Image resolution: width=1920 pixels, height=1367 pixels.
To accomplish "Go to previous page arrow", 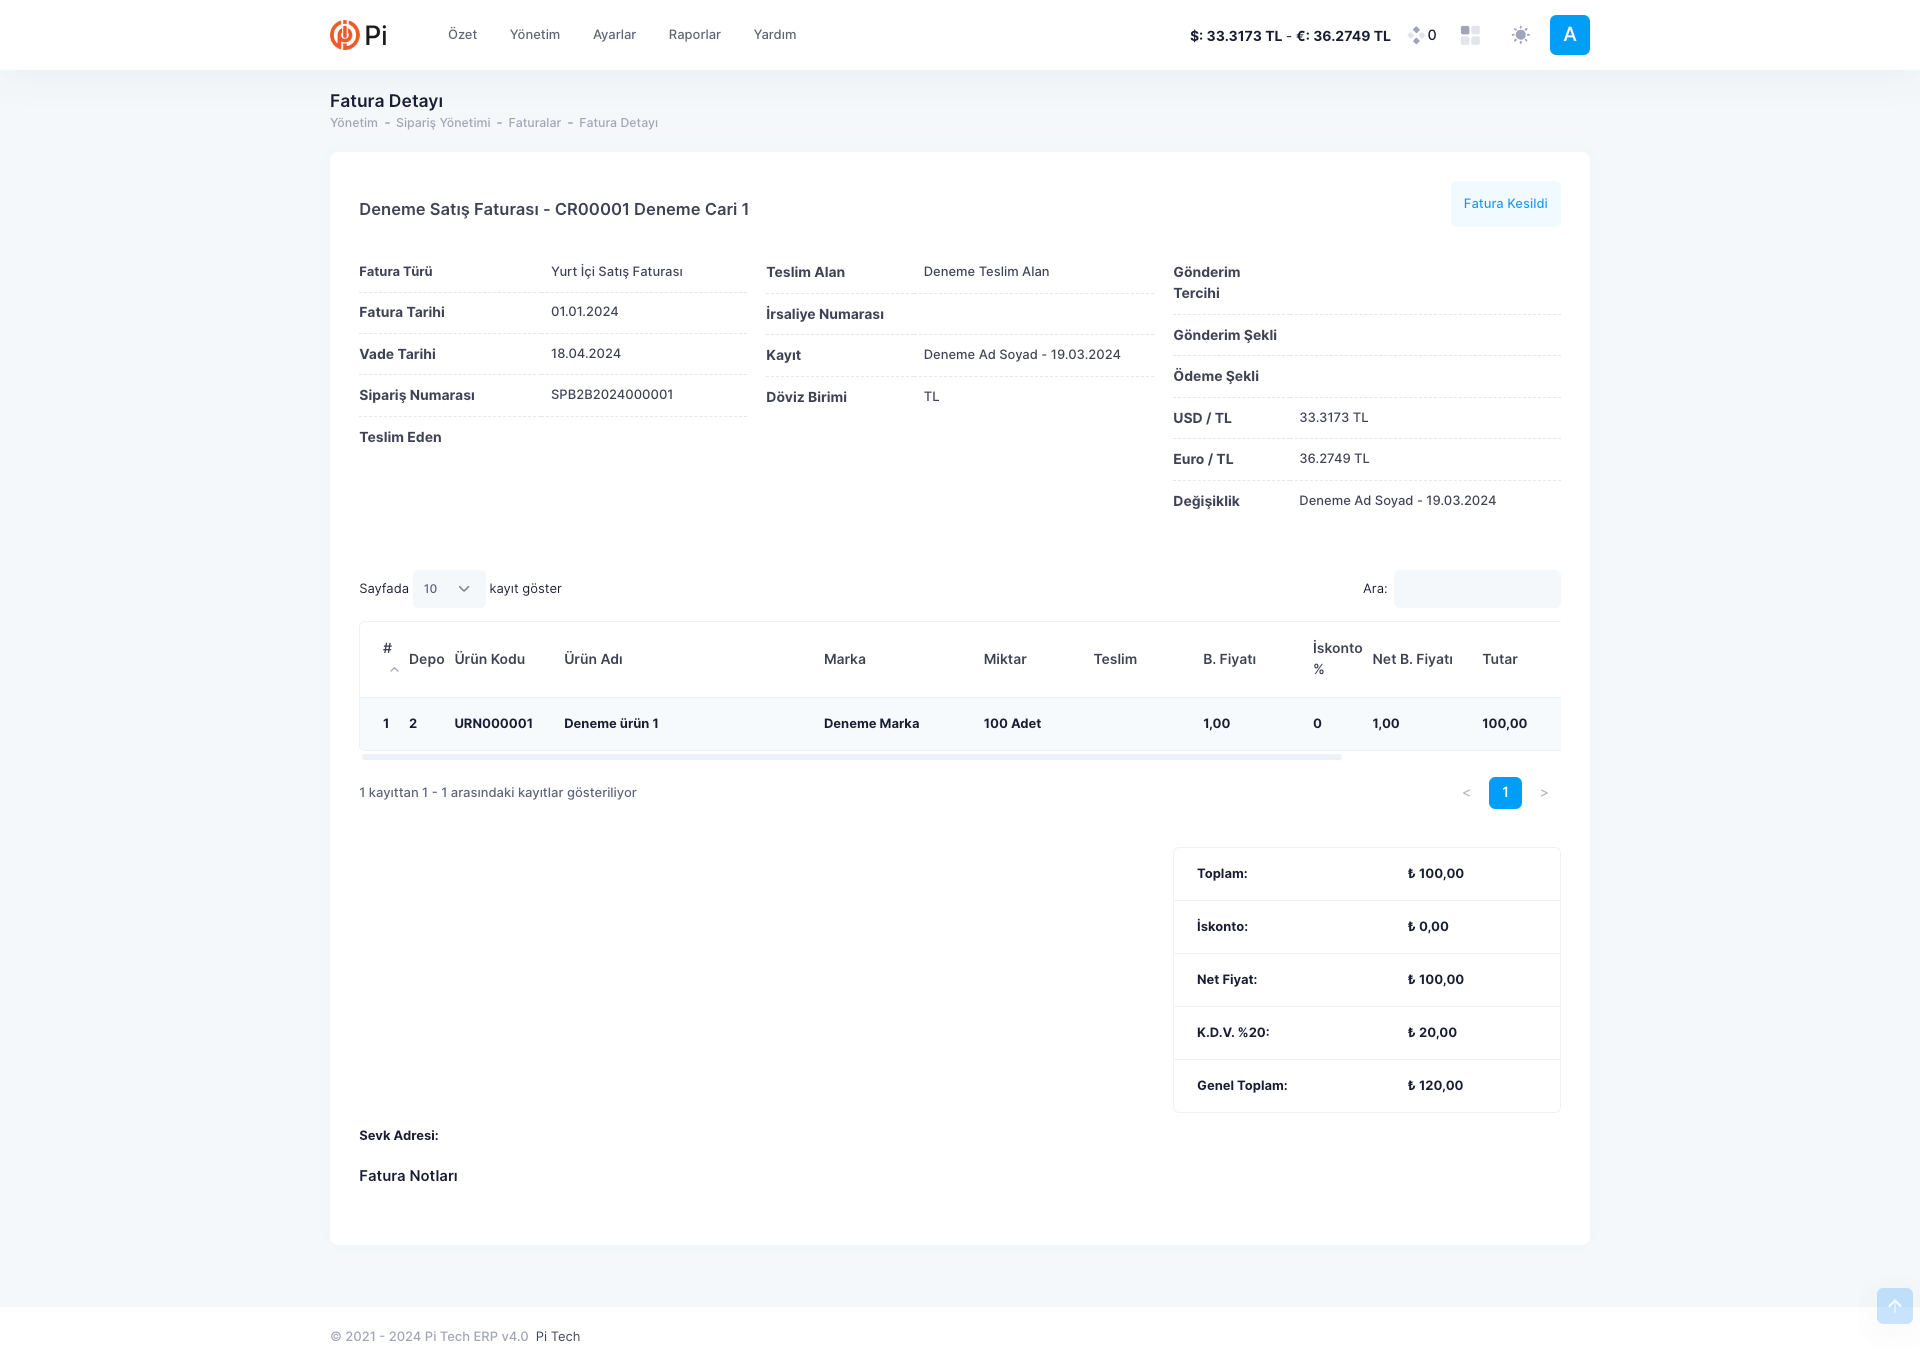I will tap(1466, 793).
